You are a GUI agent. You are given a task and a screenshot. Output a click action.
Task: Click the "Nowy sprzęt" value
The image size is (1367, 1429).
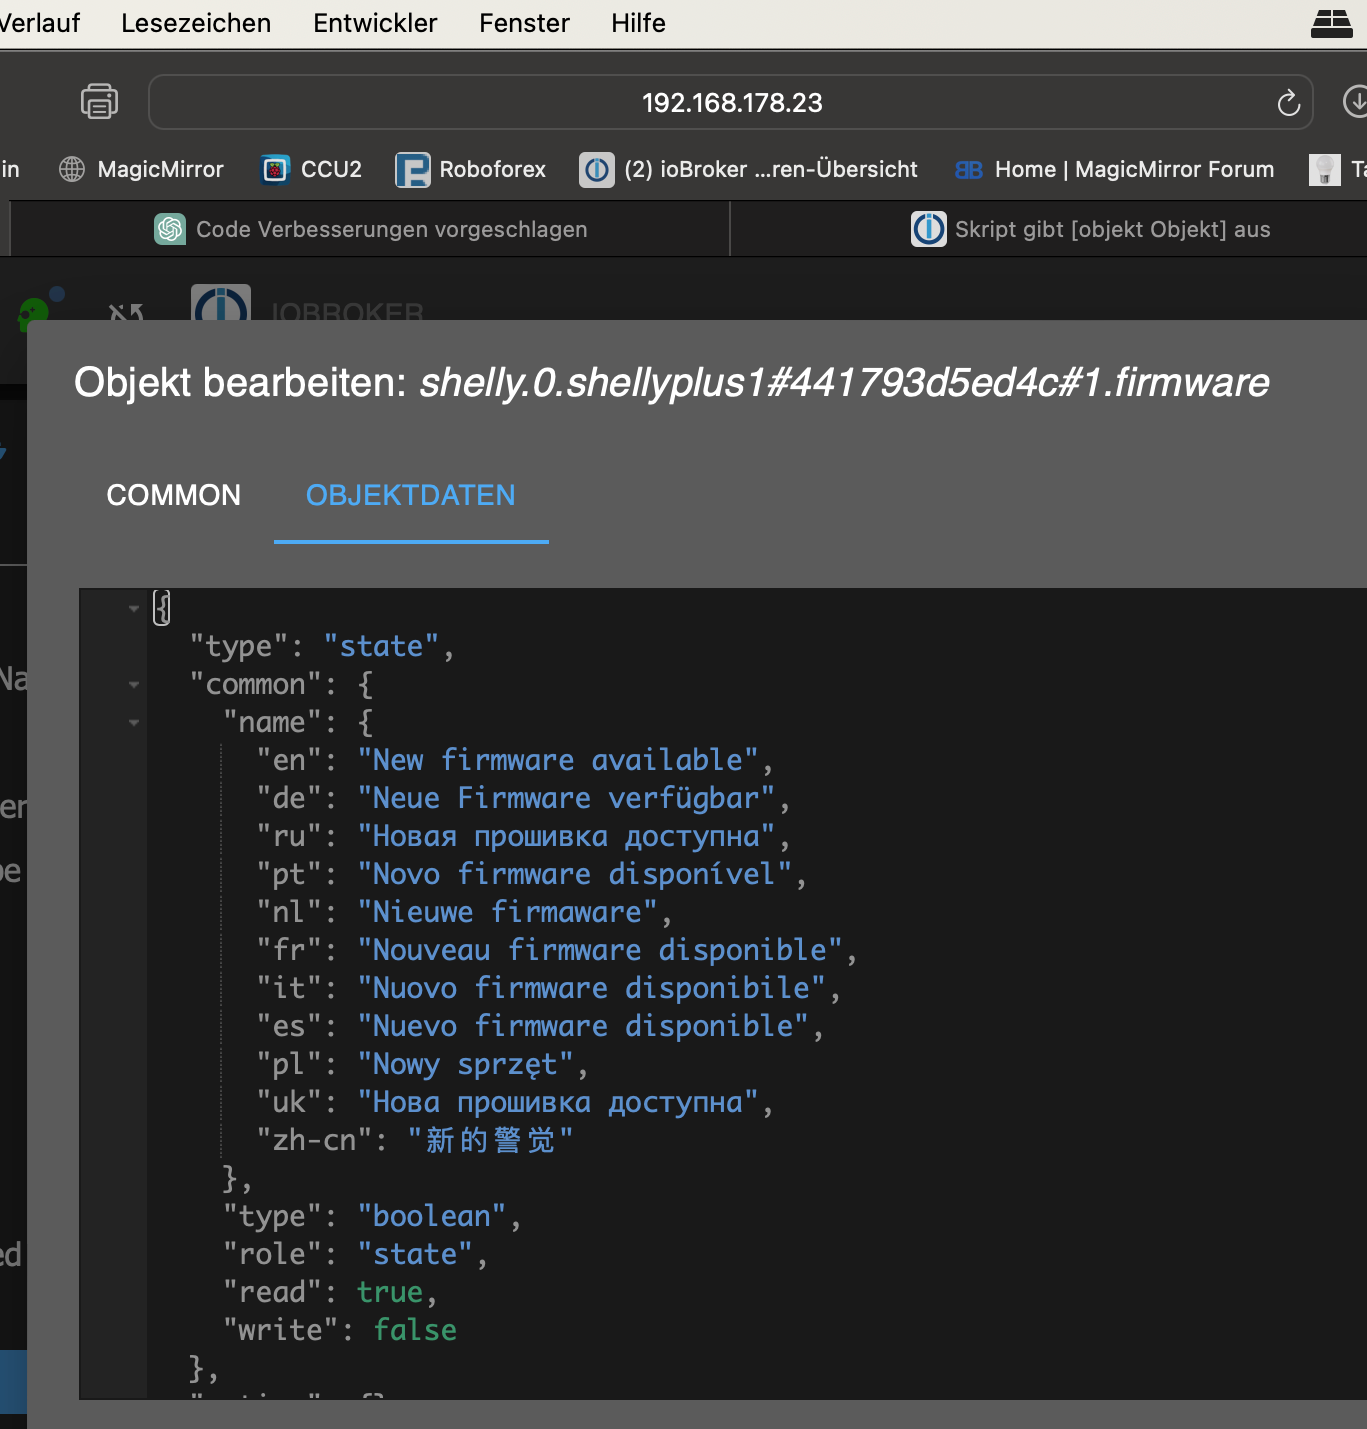[x=466, y=1064]
